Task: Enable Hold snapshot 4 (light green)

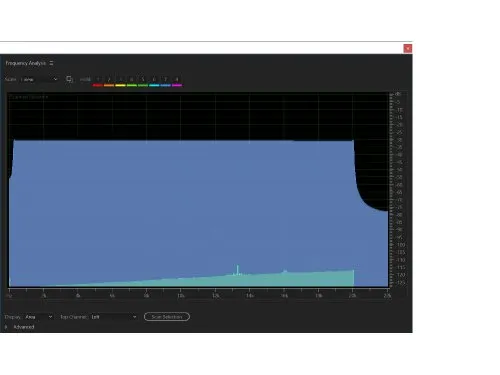Action: tap(132, 82)
